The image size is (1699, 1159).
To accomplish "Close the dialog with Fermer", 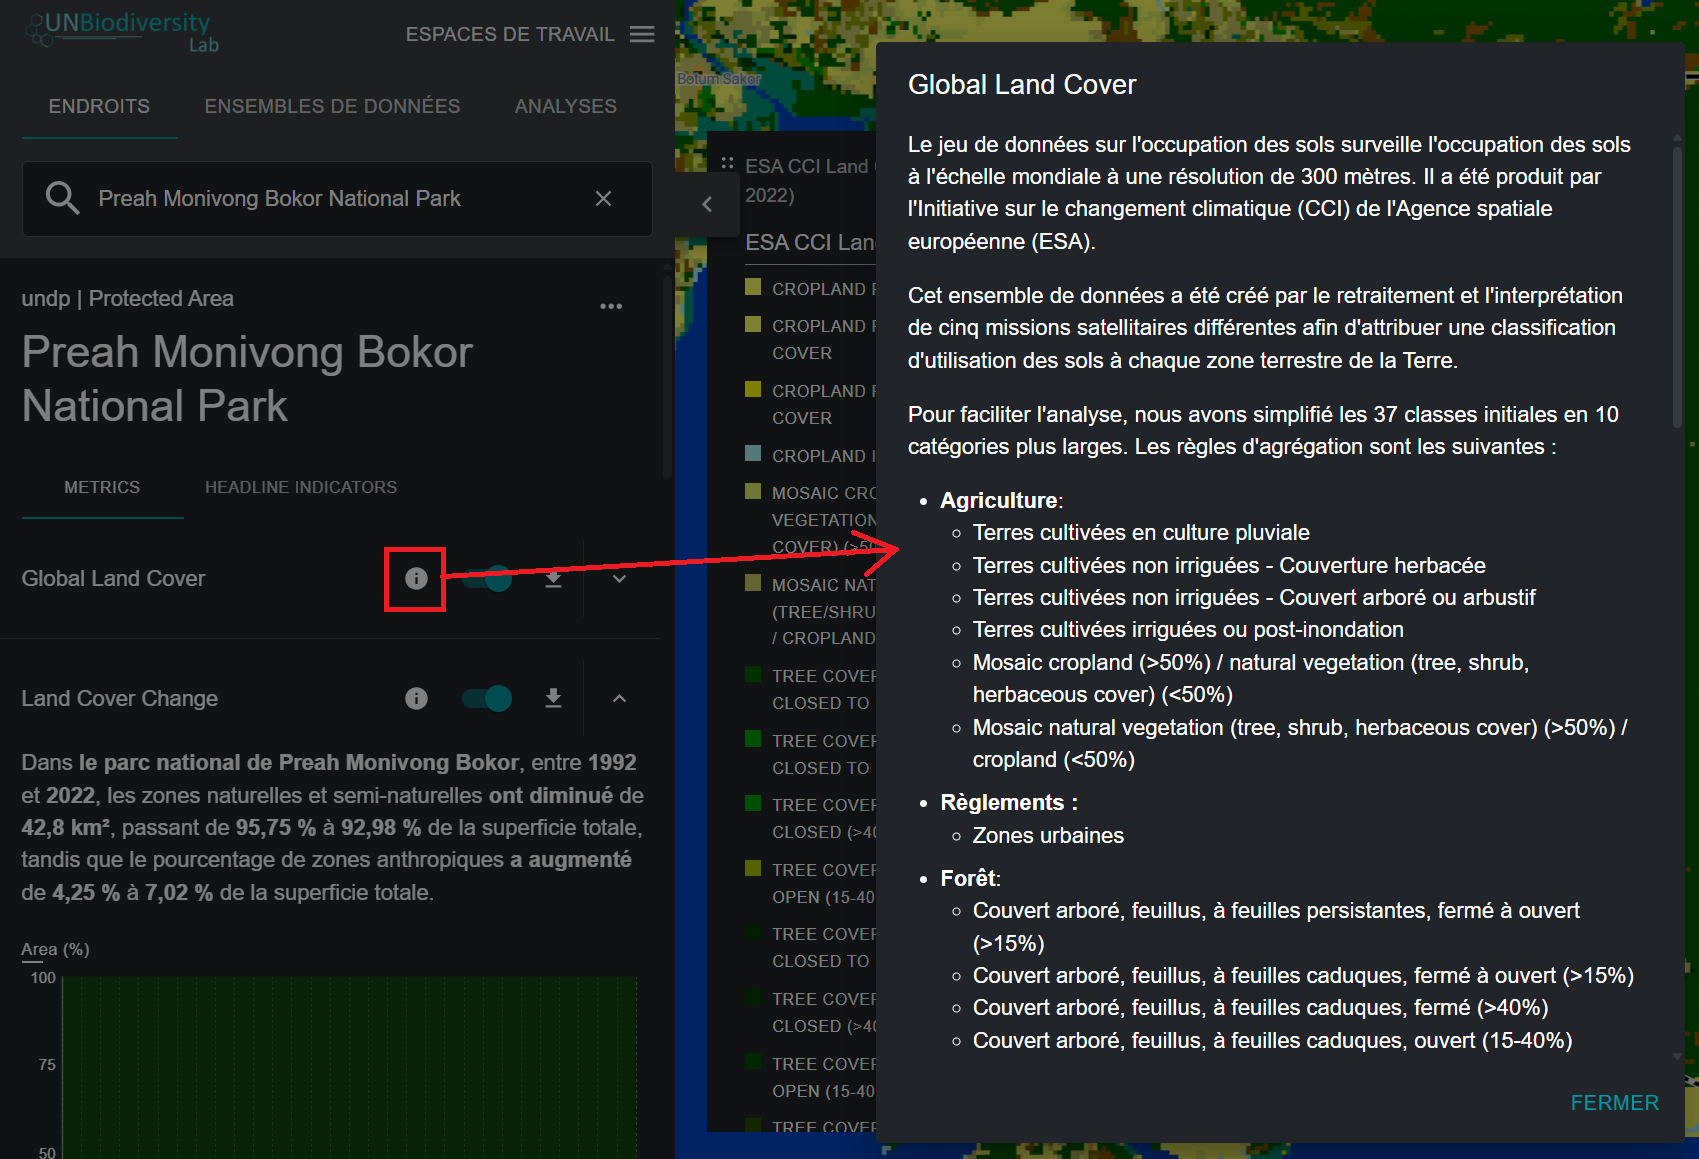I will point(1613,1102).
